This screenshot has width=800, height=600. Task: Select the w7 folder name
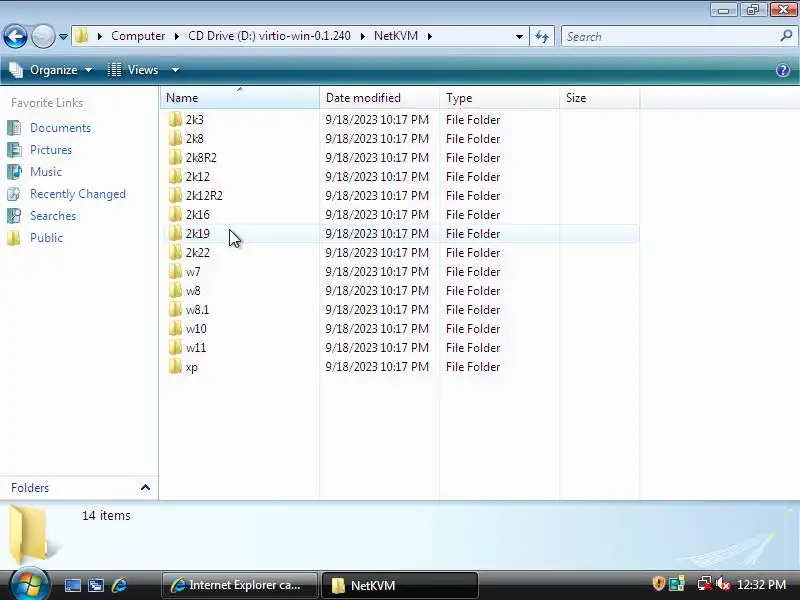coord(193,271)
